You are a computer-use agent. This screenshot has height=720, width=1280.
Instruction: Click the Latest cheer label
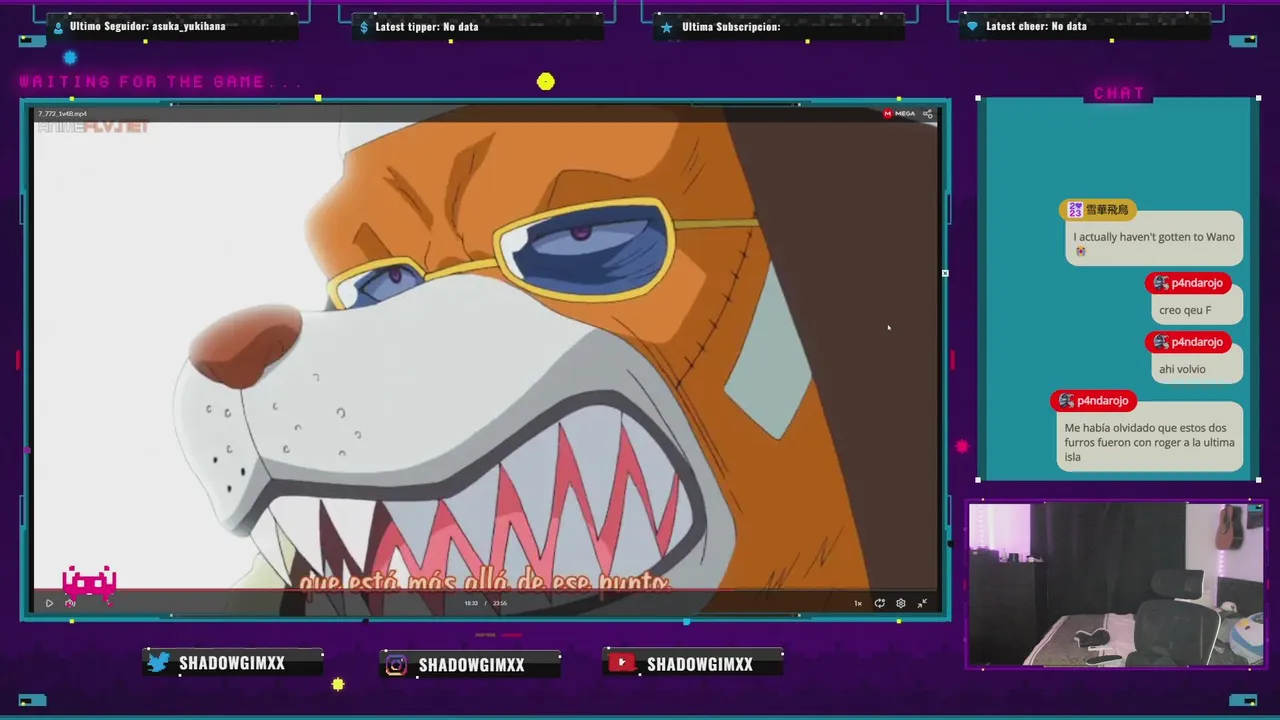(1036, 26)
